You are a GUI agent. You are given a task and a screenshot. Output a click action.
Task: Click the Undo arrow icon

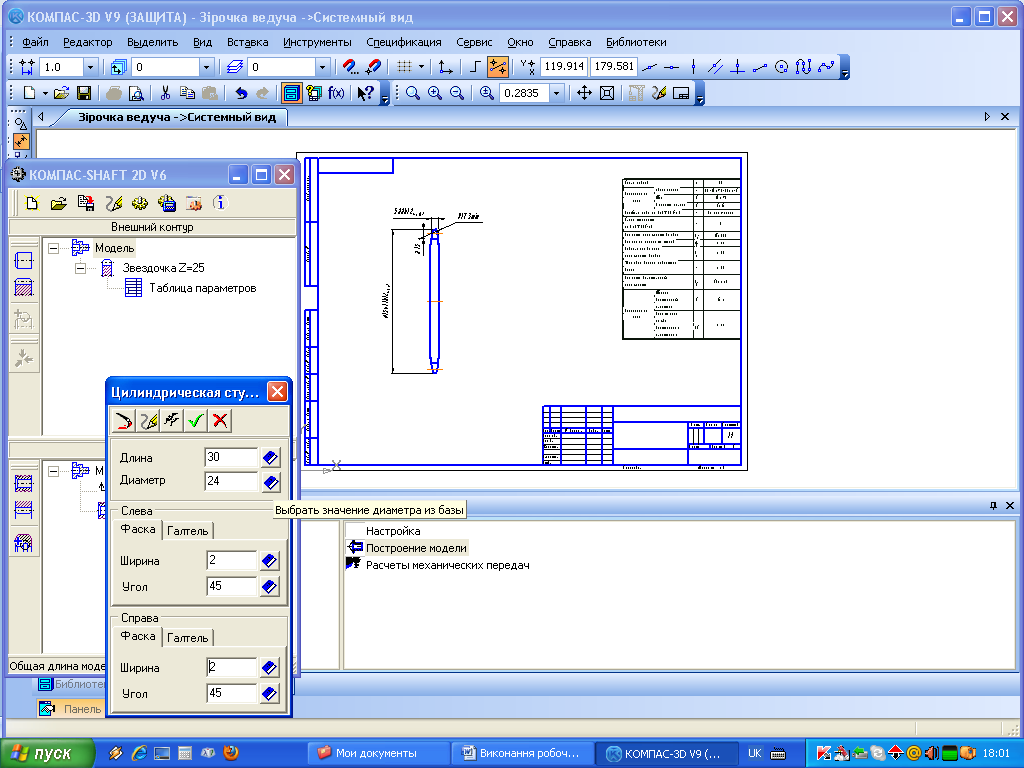point(241,93)
